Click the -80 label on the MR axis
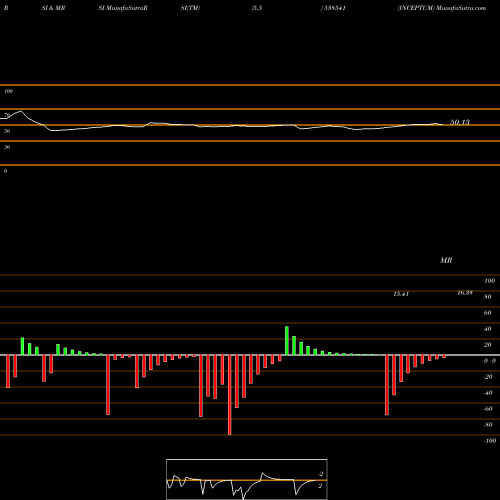The width and height of the screenshot is (500, 500). [488, 425]
